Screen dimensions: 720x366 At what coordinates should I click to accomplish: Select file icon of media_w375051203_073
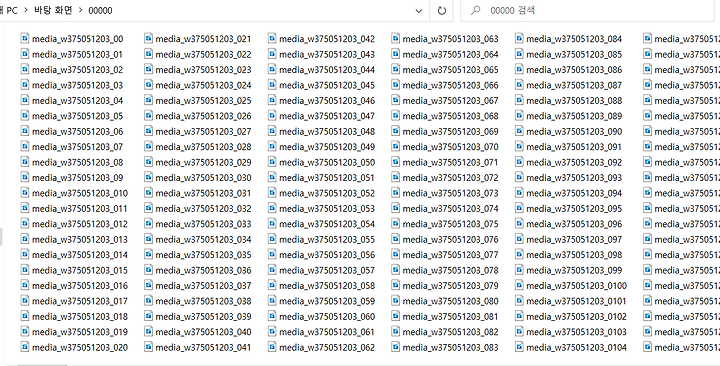(396, 193)
